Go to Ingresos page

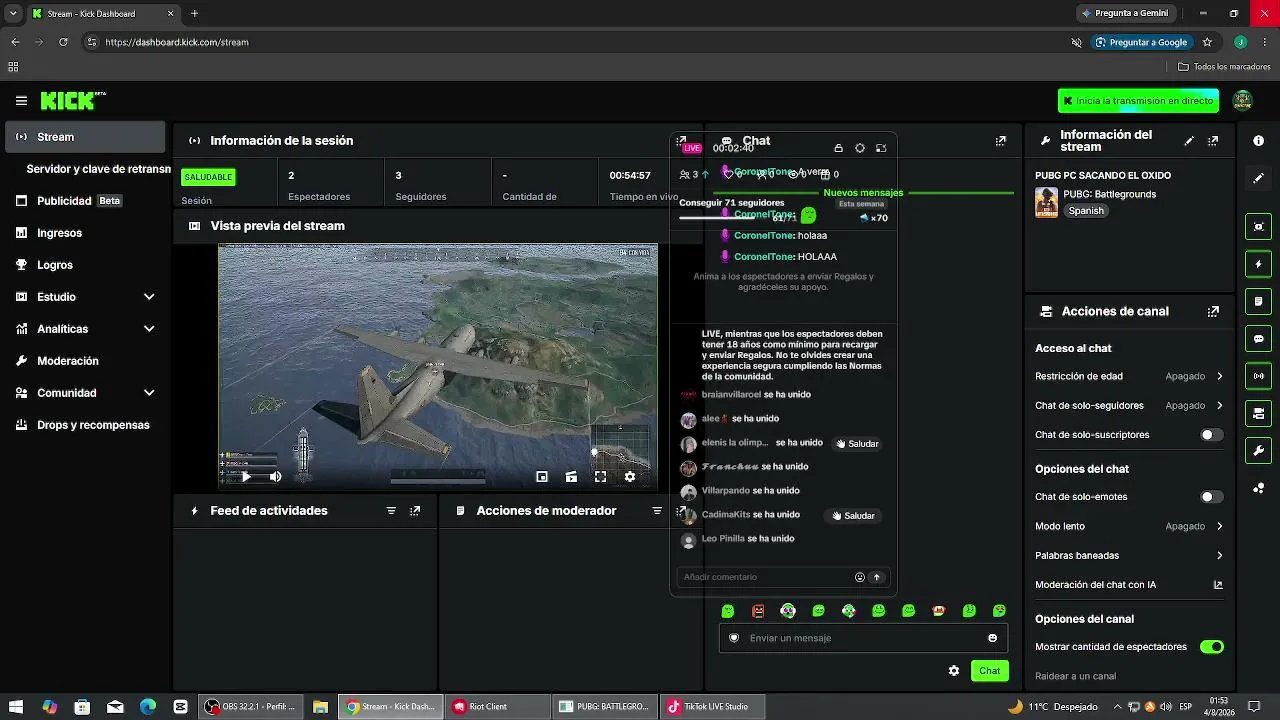coord(85,233)
